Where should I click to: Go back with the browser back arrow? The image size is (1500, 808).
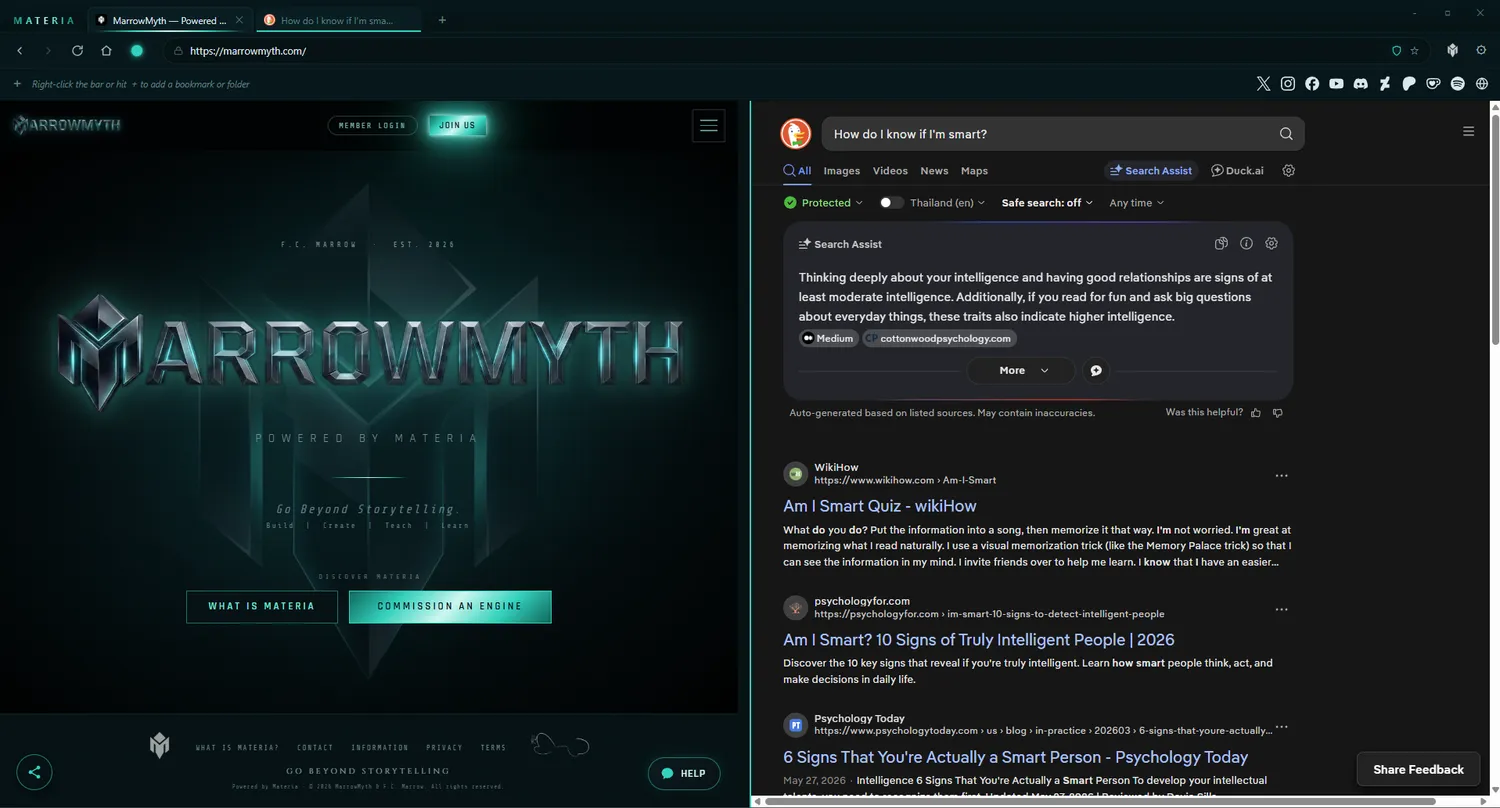(x=20, y=50)
